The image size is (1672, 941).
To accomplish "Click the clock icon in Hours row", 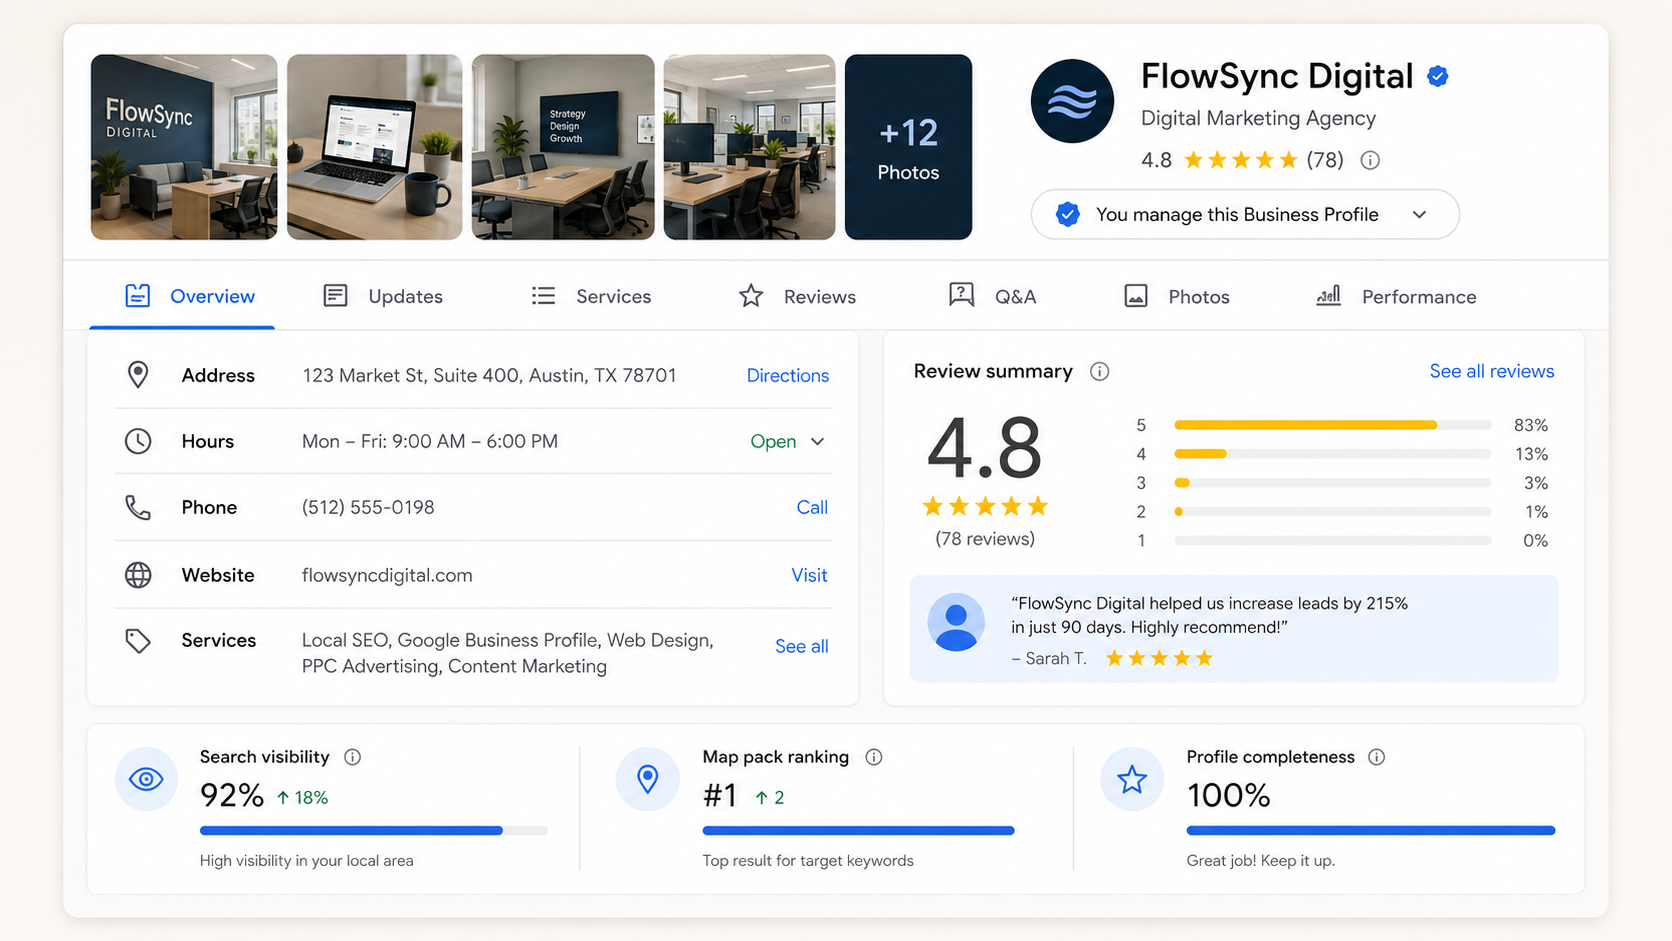I will tap(138, 441).
